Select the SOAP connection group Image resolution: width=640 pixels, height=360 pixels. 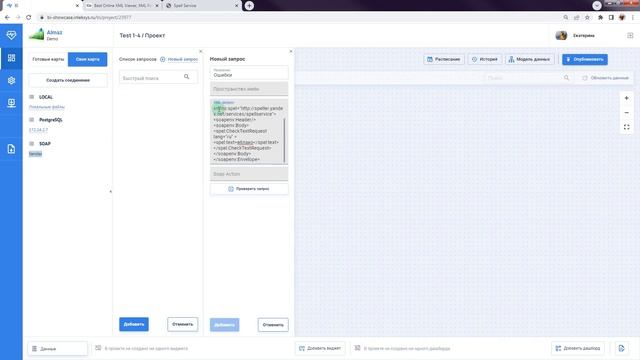44,144
